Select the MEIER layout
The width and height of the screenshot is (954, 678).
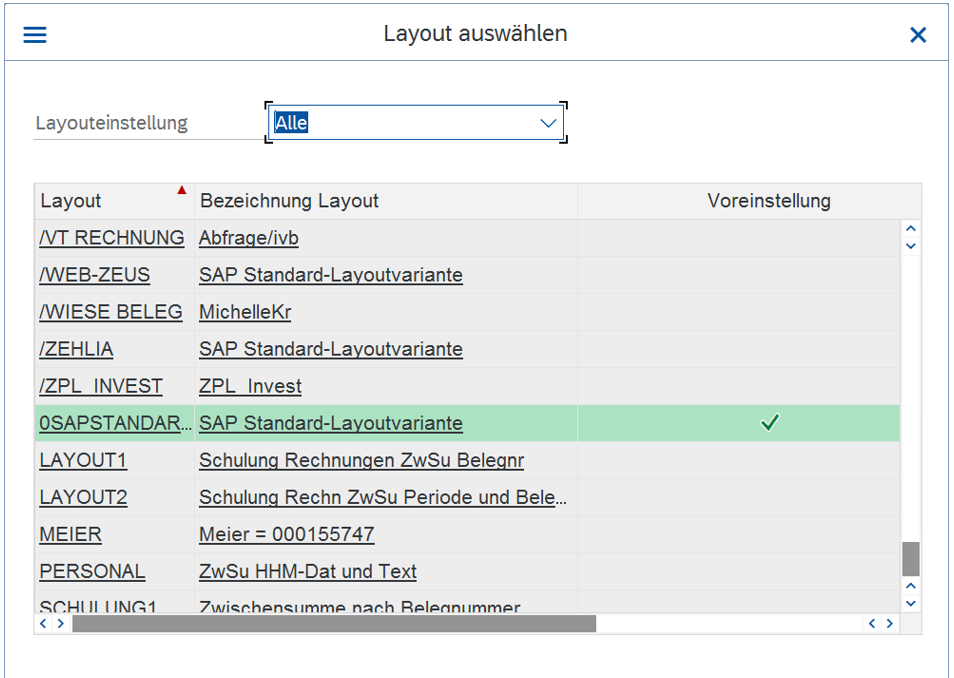70,534
